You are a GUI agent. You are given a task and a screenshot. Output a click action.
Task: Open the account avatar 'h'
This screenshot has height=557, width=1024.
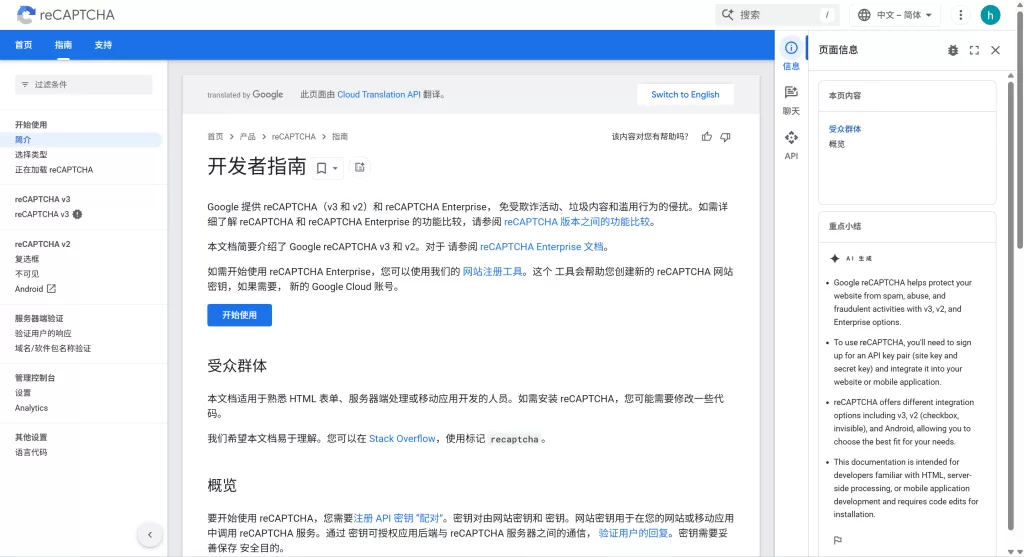click(x=990, y=15)
